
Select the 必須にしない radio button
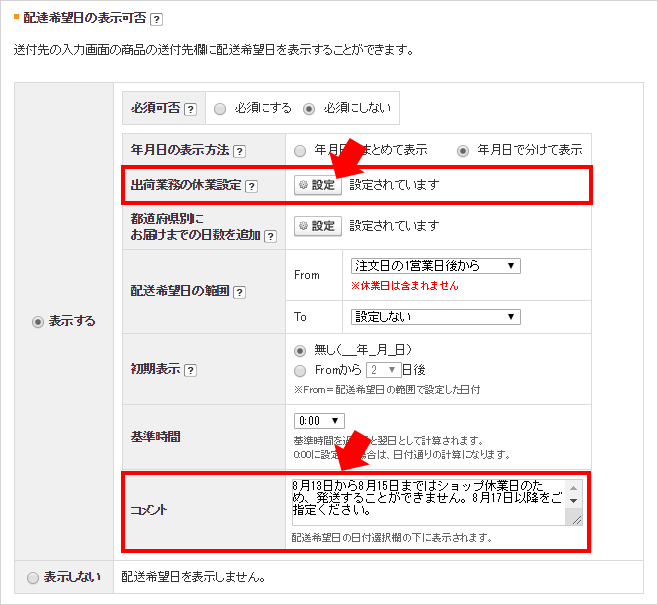click(309, 109)
